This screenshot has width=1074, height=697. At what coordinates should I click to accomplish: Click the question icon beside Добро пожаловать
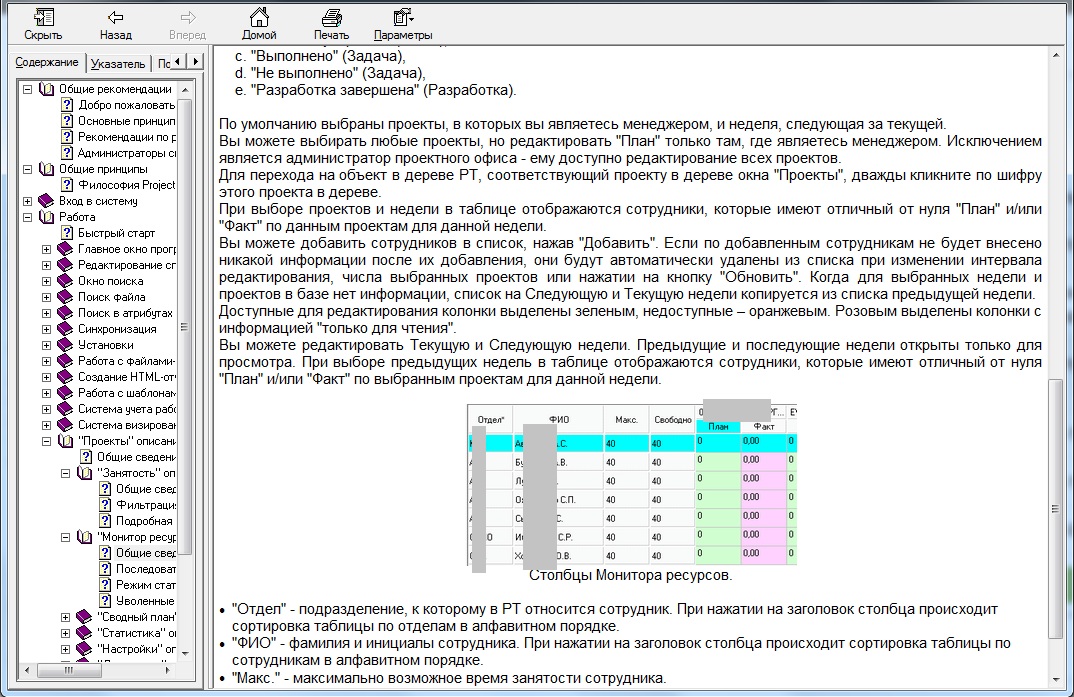(x=67, y=105)
